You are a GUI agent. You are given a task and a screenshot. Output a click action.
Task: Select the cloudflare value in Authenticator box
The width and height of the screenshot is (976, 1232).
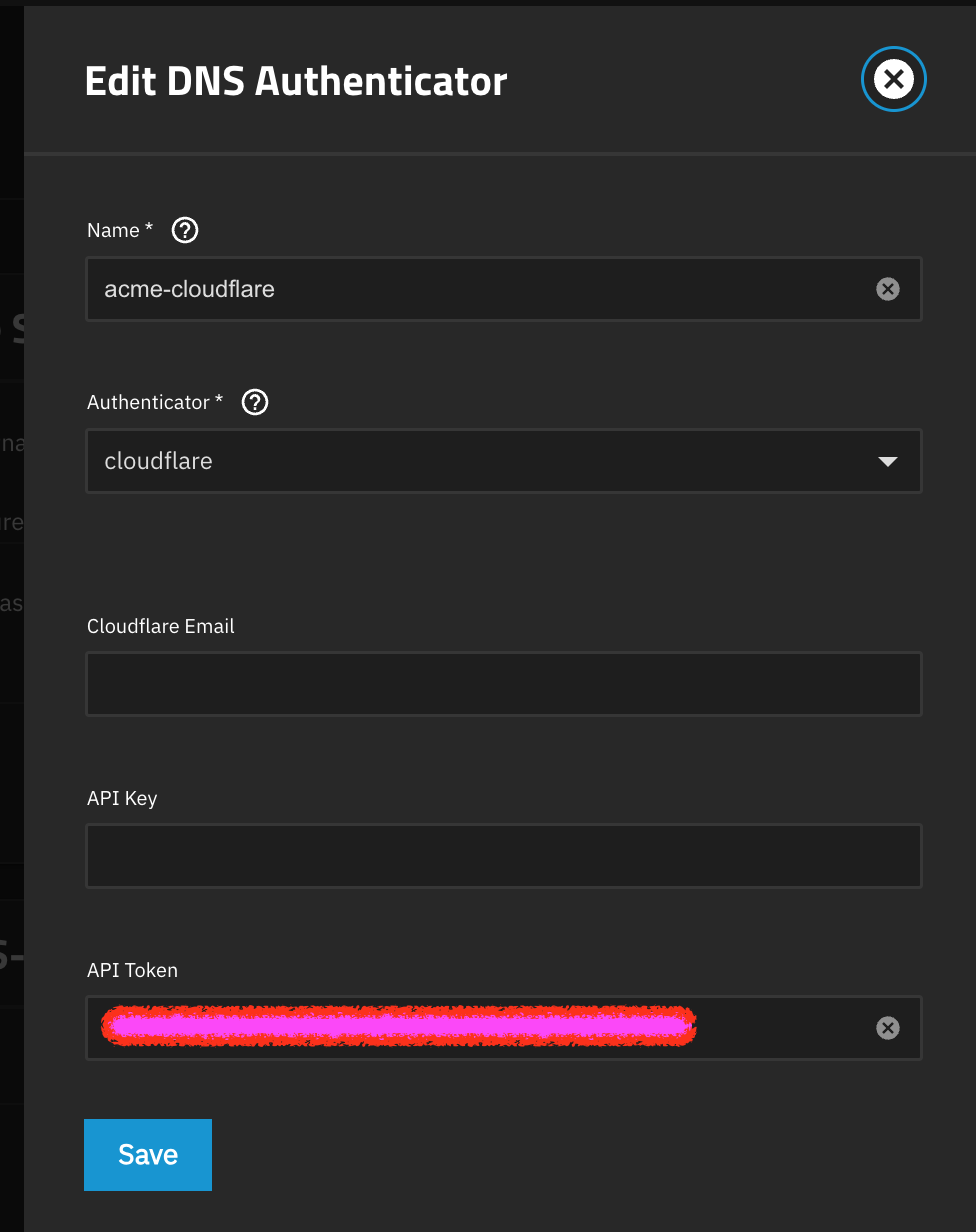(159, 461)
